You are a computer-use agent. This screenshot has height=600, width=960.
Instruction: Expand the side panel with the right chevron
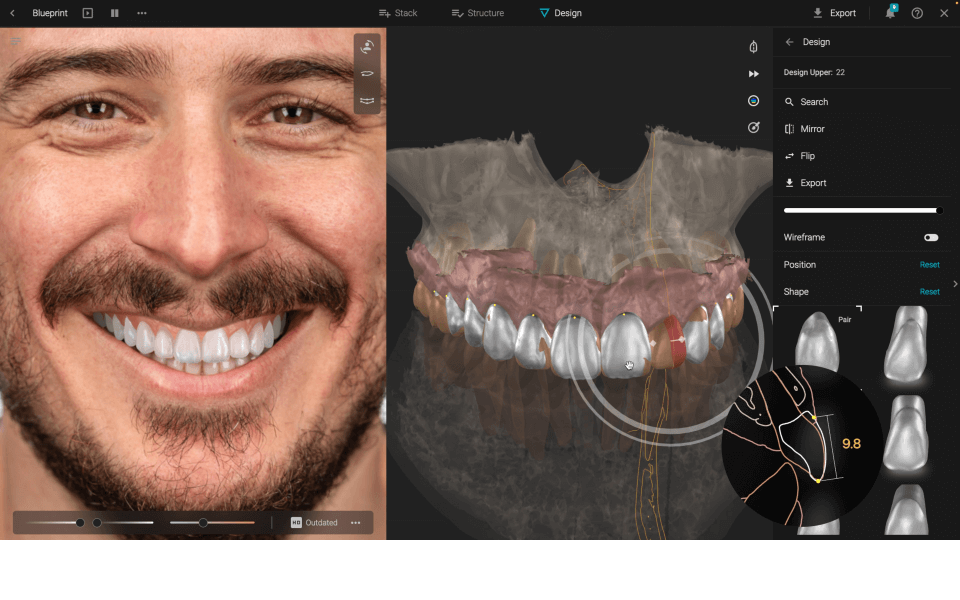tap(954, 284)
